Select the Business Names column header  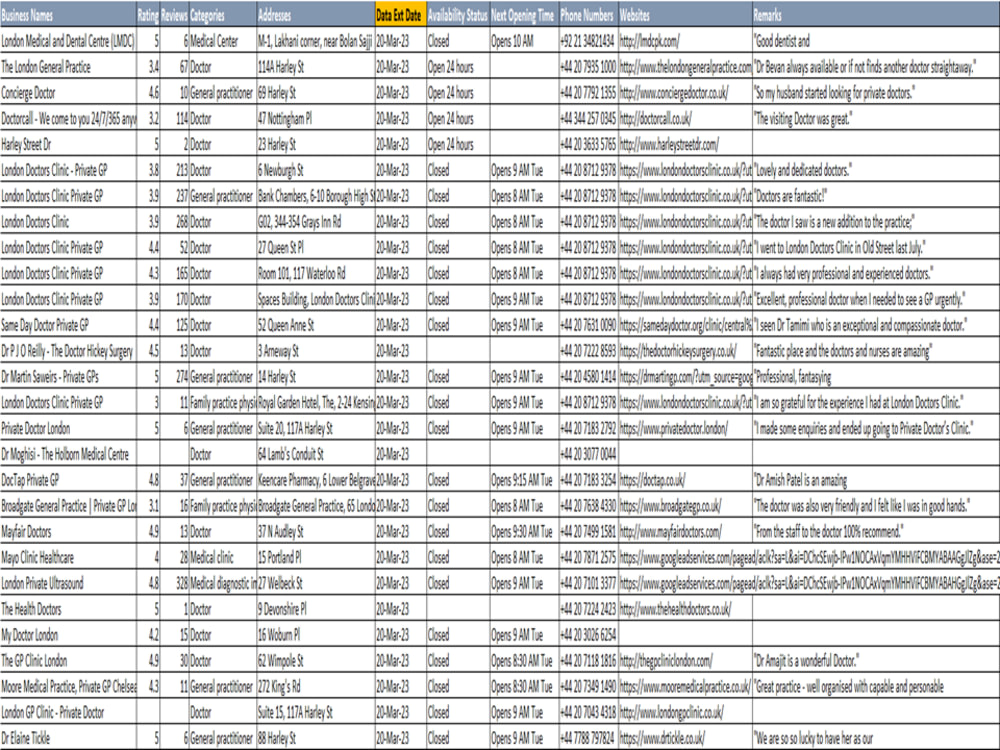[x=65, y=16]
